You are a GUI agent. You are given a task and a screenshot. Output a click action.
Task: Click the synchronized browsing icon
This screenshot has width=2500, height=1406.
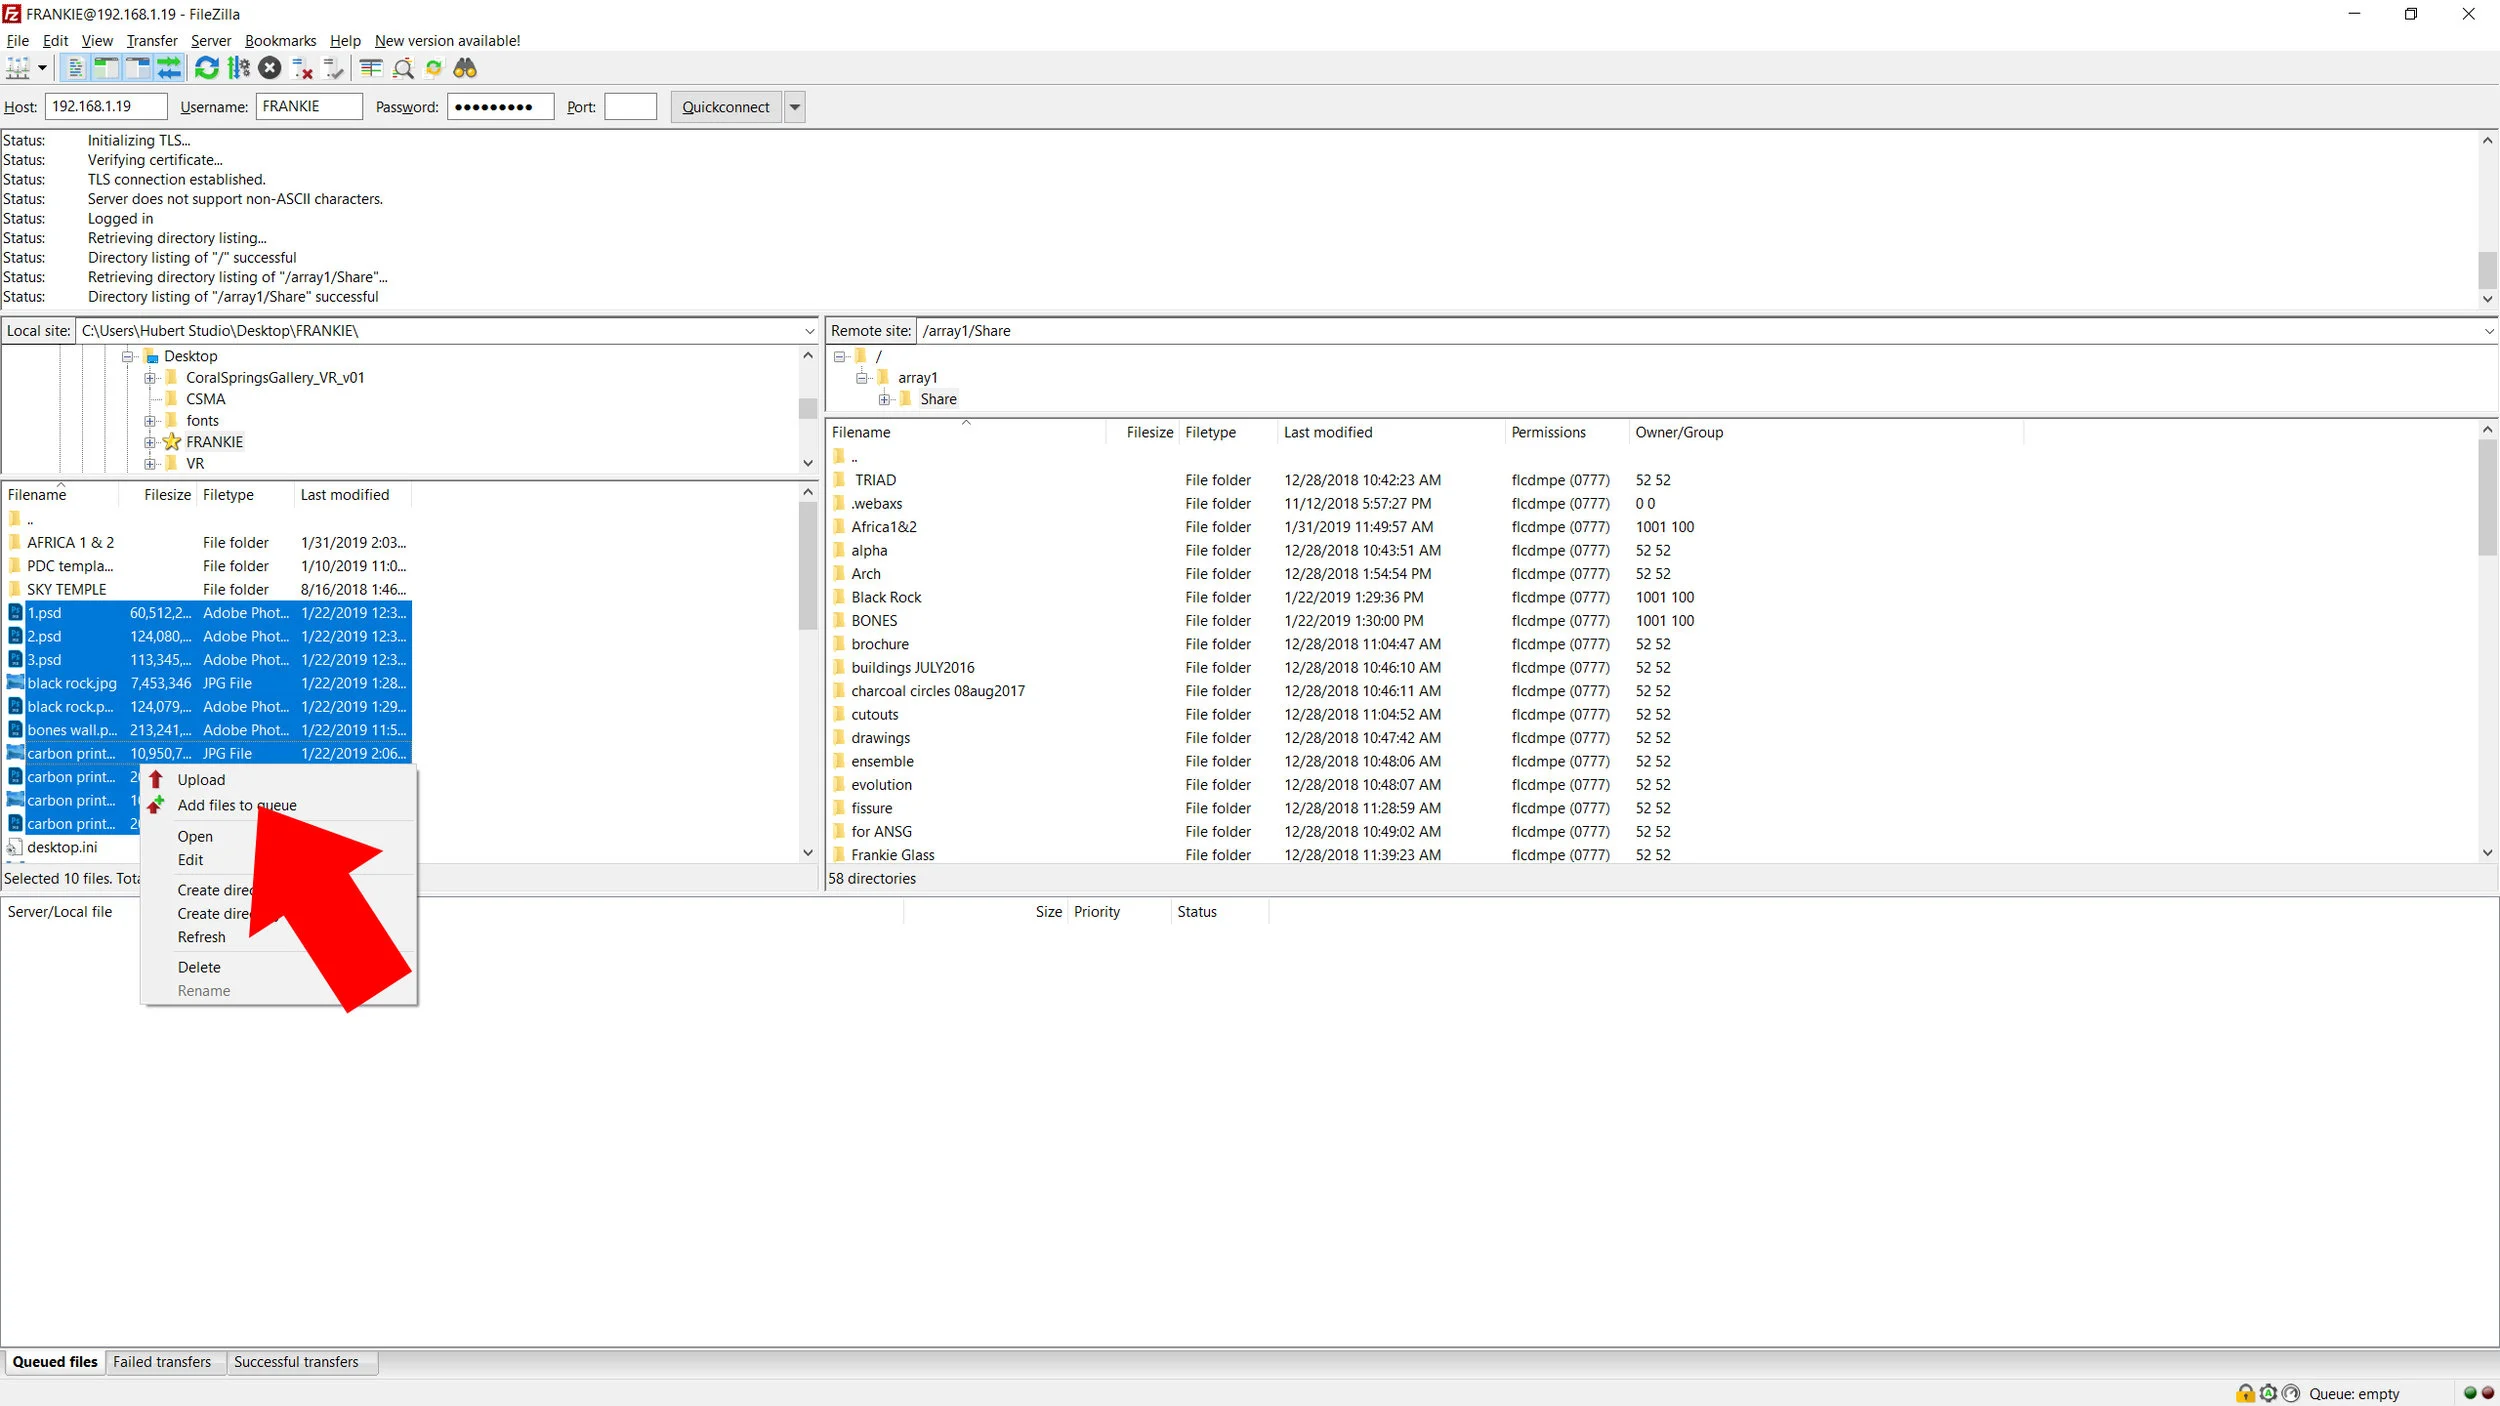(434, 68)
